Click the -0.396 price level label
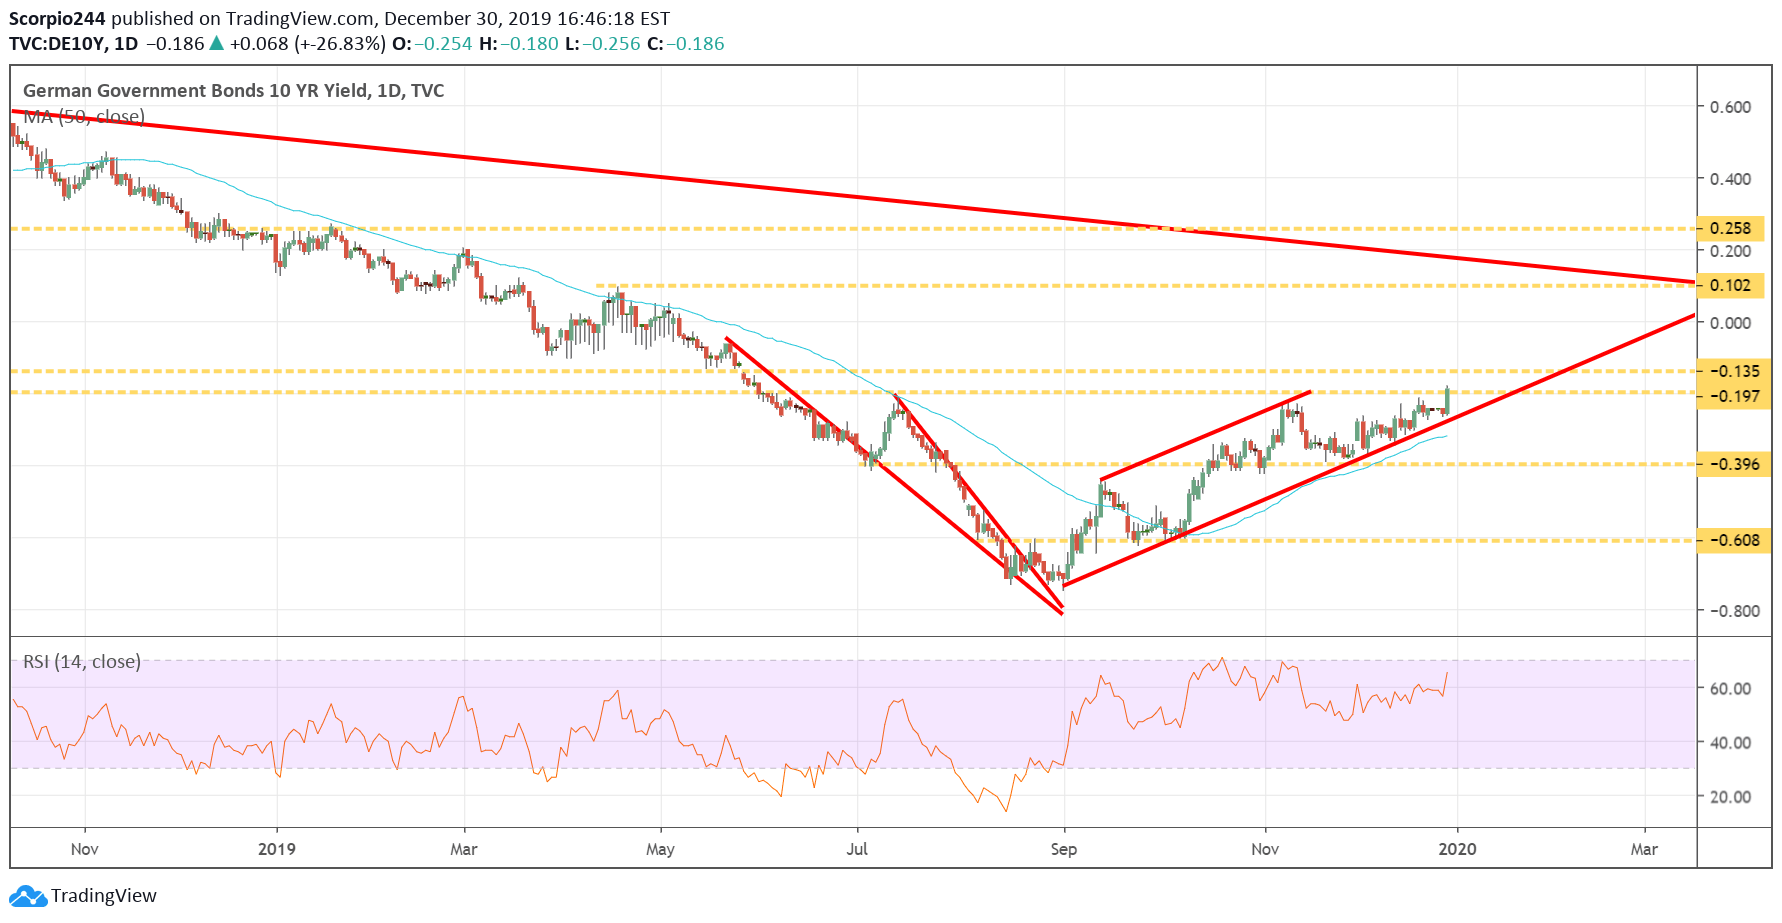 (x=1735, y=464)
